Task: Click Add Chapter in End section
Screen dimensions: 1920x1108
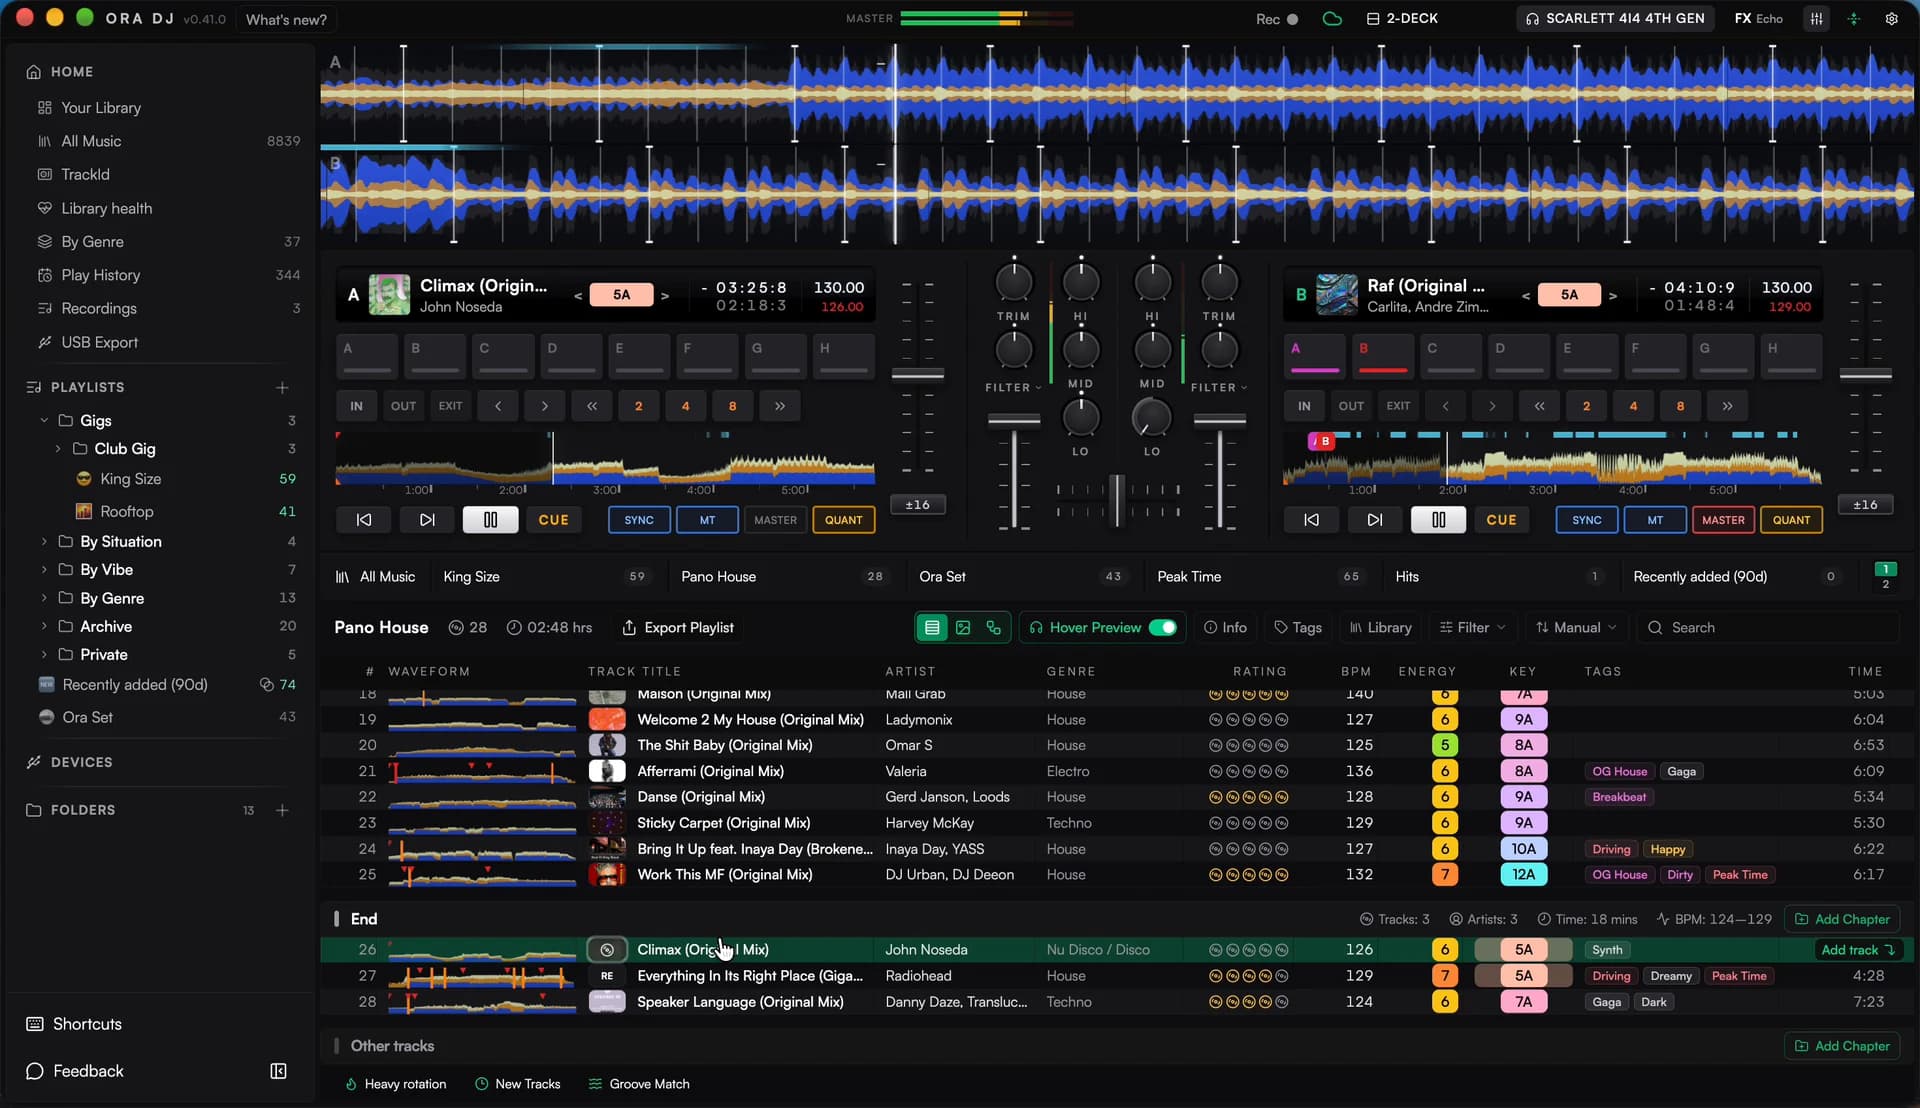Action: [x=1842, y=920]
